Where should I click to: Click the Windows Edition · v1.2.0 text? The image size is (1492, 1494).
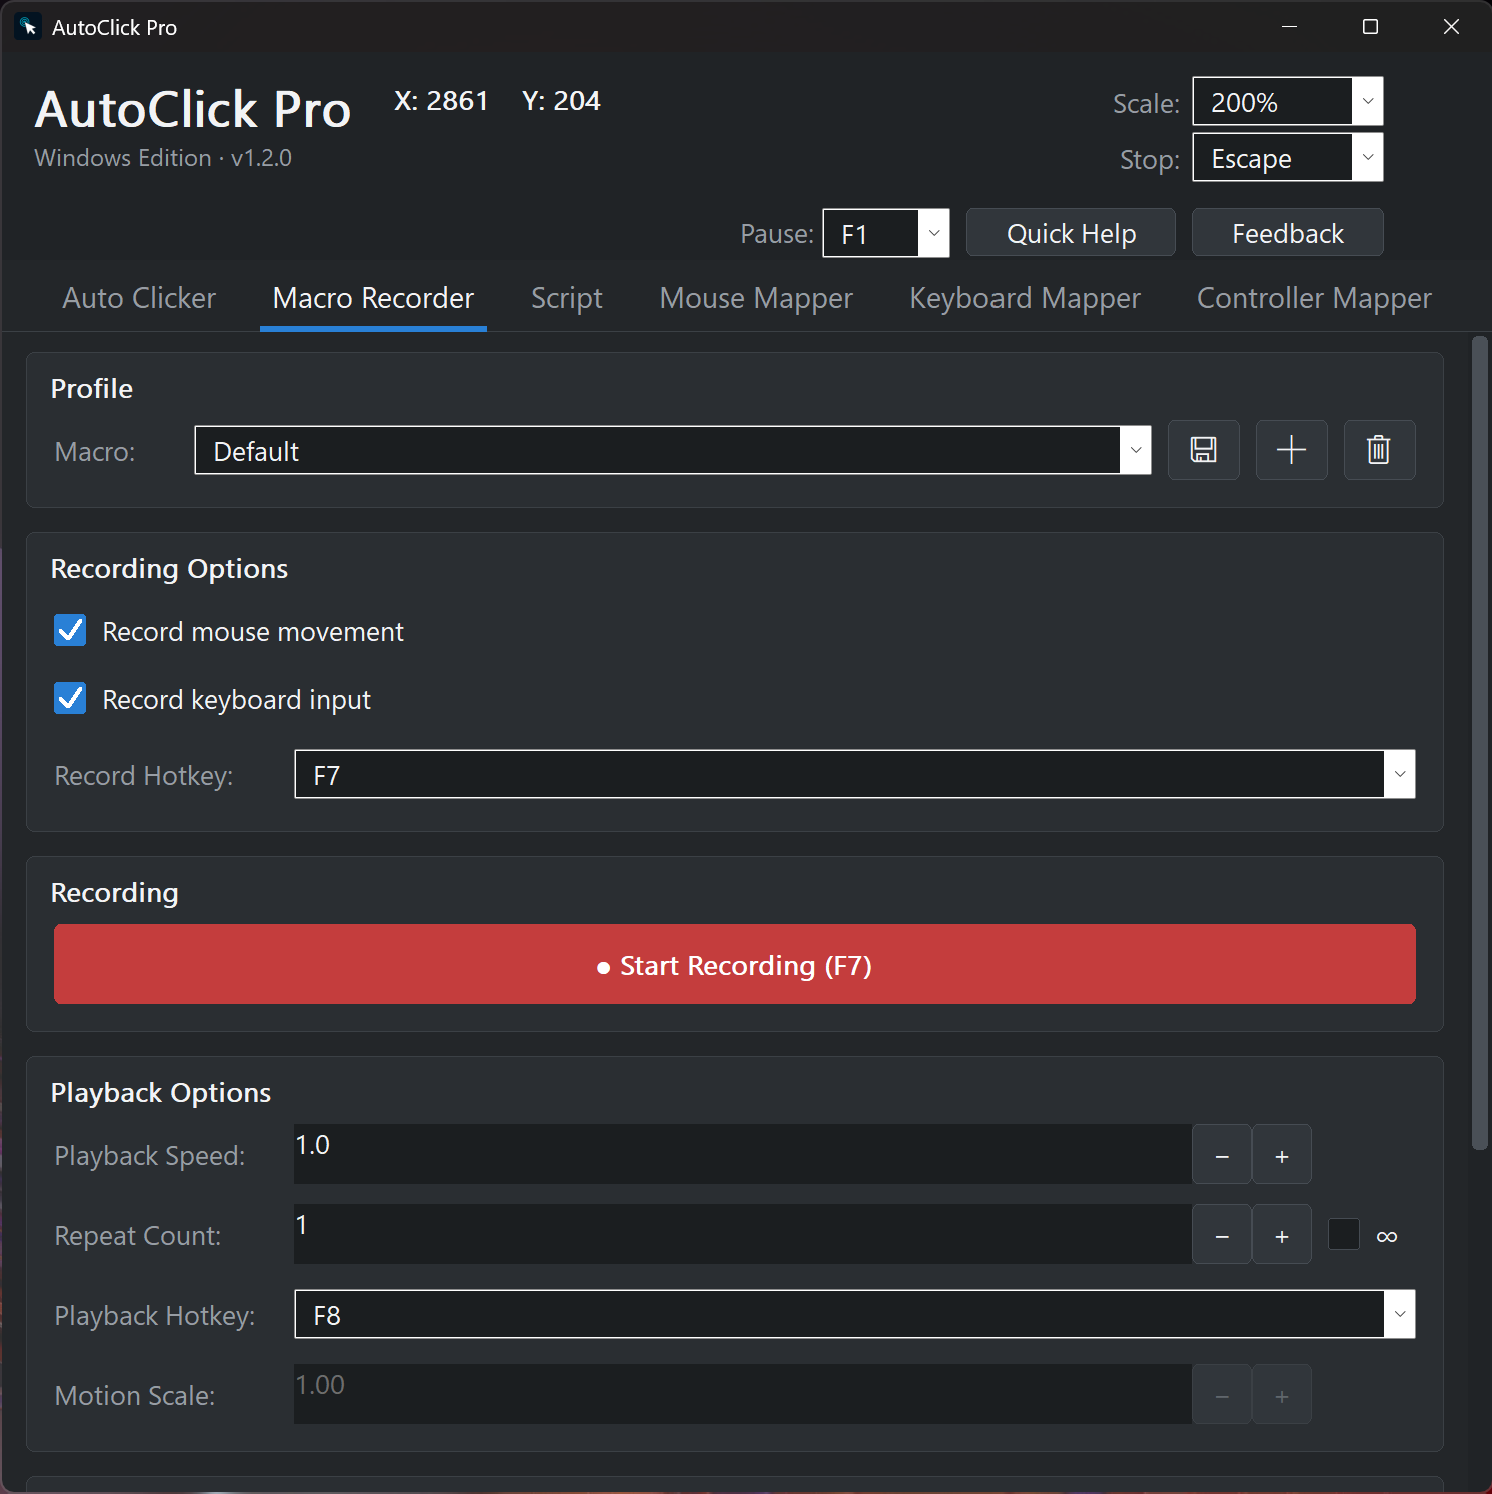point(163,158)
